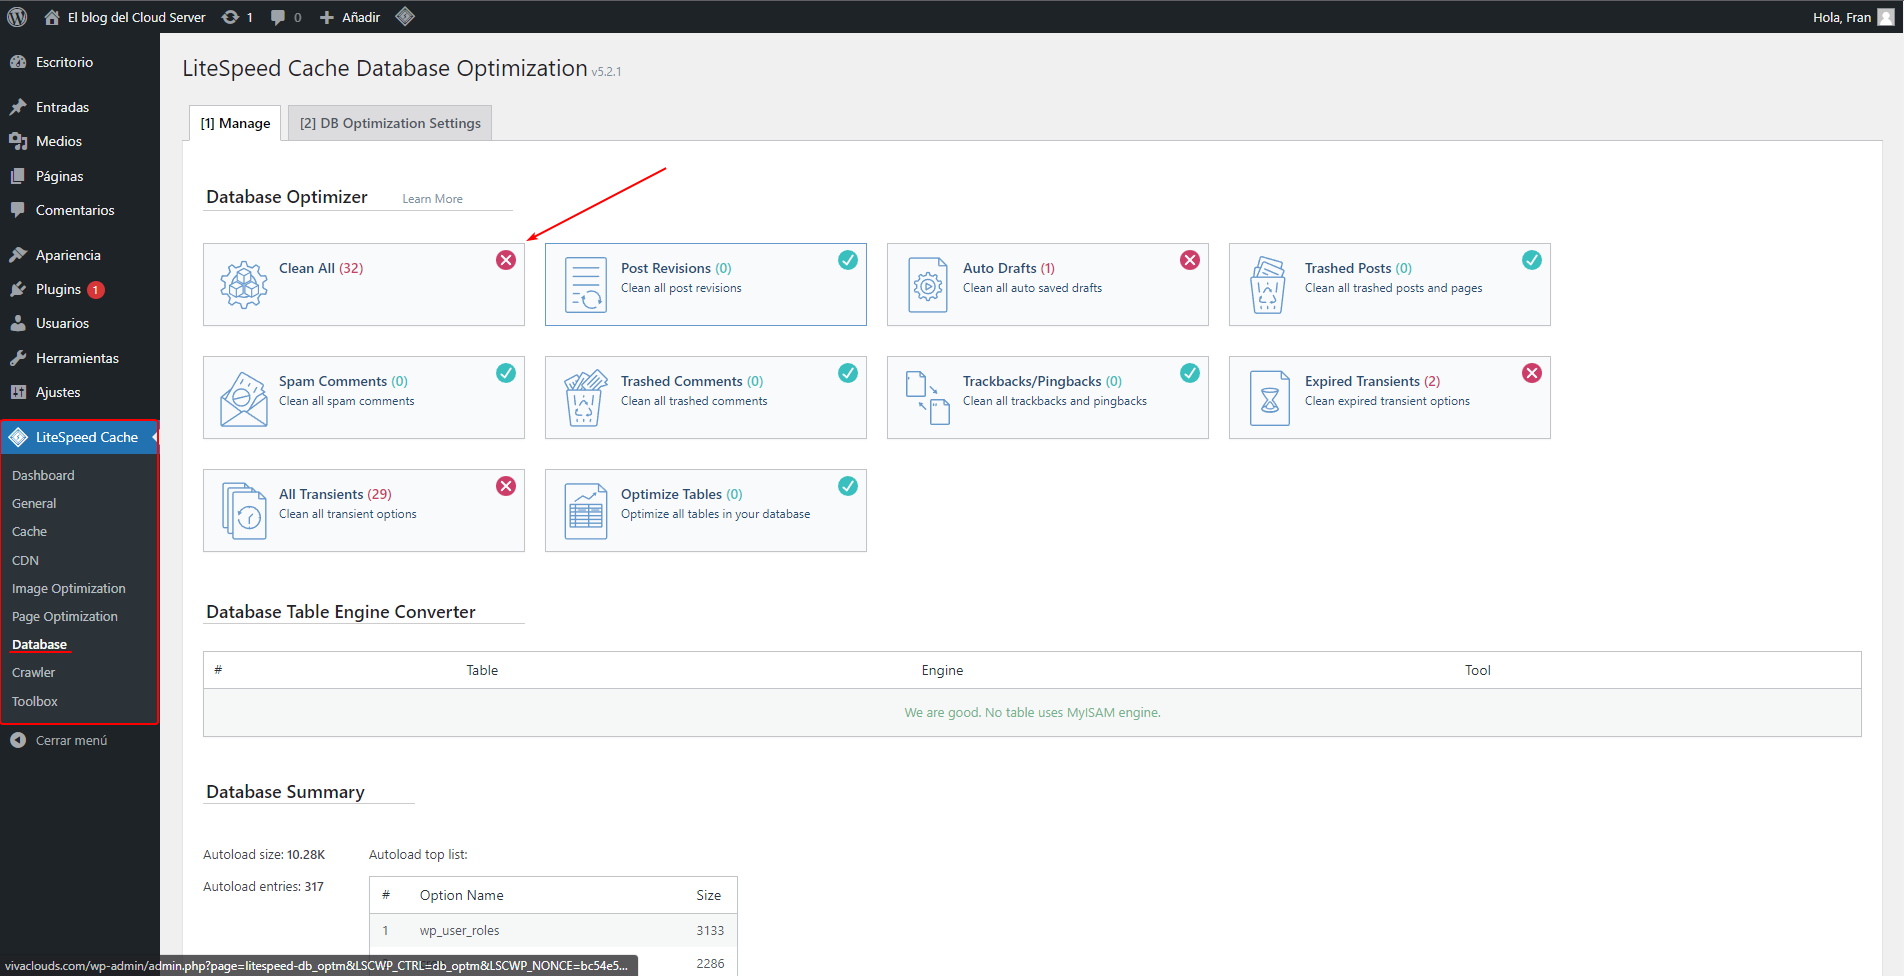Click the Clean All gear icon
1904x976 pixels.
(x=244, y=284)
